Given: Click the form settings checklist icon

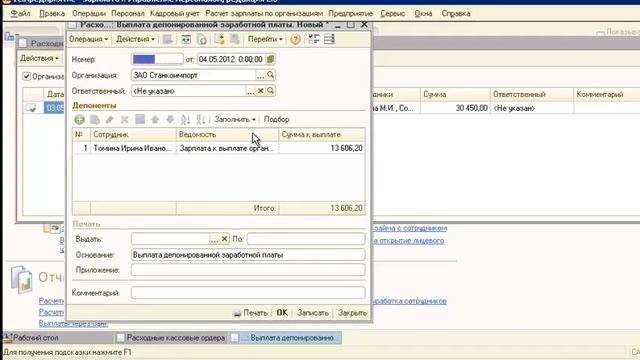Looking at the screenshot, I should pyautogui.click(x=313, y=39).
